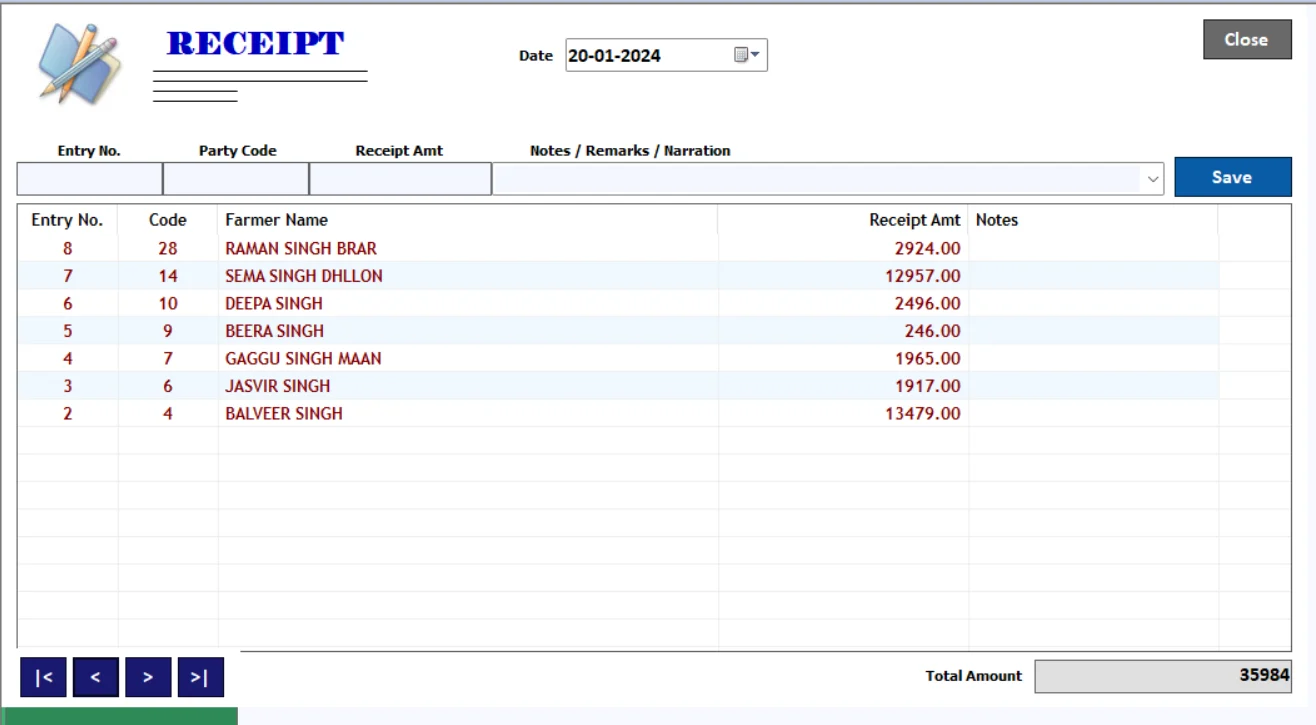Select the BEERA SINGH row
The image size is (1316, 725).
click(618, 331)
